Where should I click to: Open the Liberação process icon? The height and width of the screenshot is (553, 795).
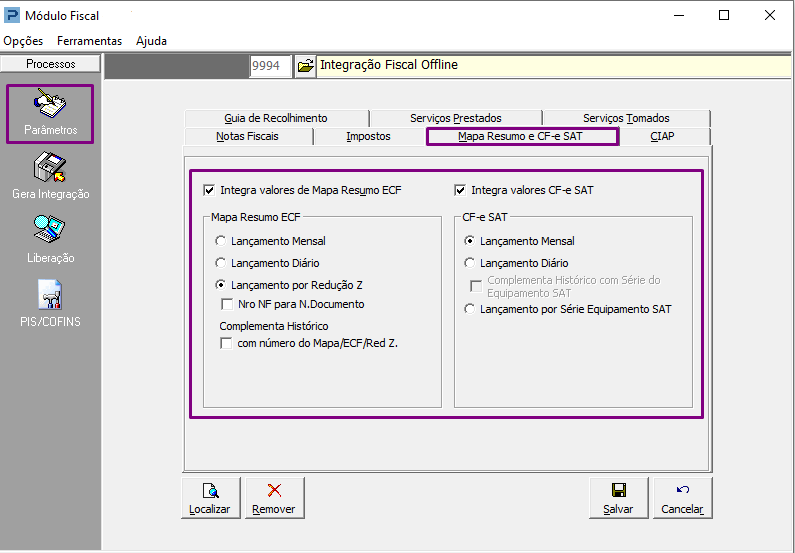pyautogui.click(x=50, y=239)
